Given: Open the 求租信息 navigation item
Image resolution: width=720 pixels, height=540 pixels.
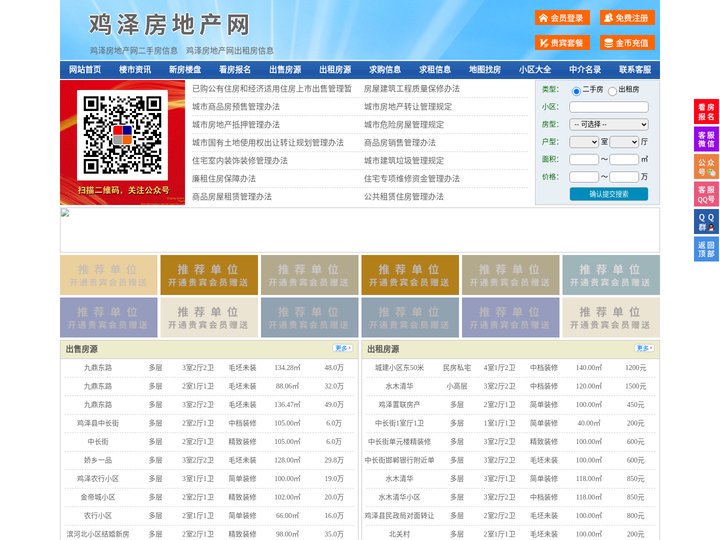Looking at the screenshot, I should [x=435, y=70].
